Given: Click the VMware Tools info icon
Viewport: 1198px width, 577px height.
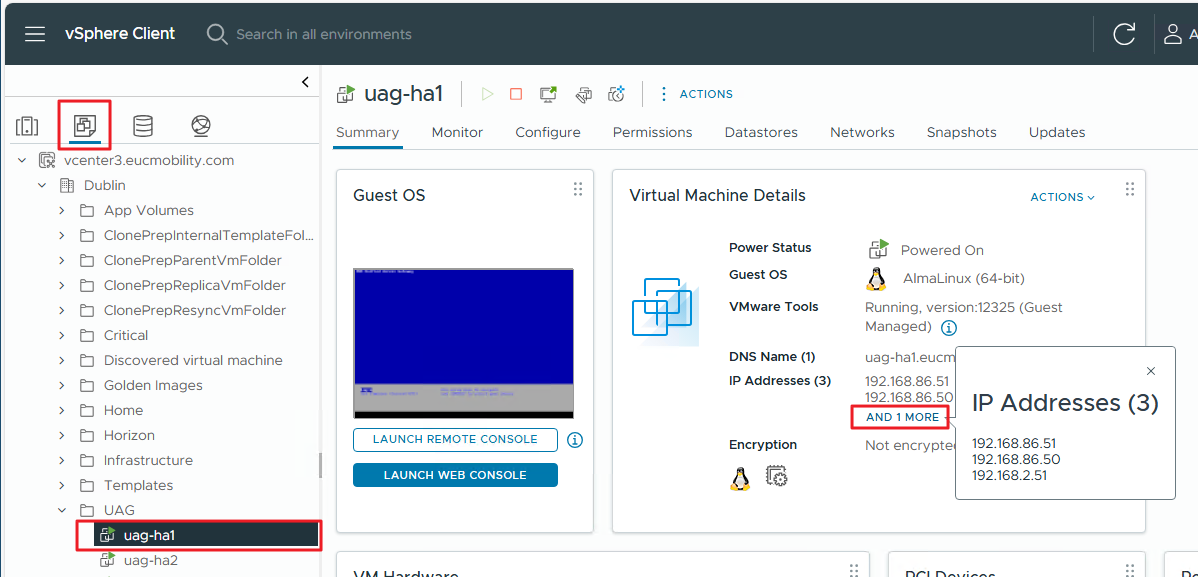Looking at the screenshot, I should coord(949,328).
